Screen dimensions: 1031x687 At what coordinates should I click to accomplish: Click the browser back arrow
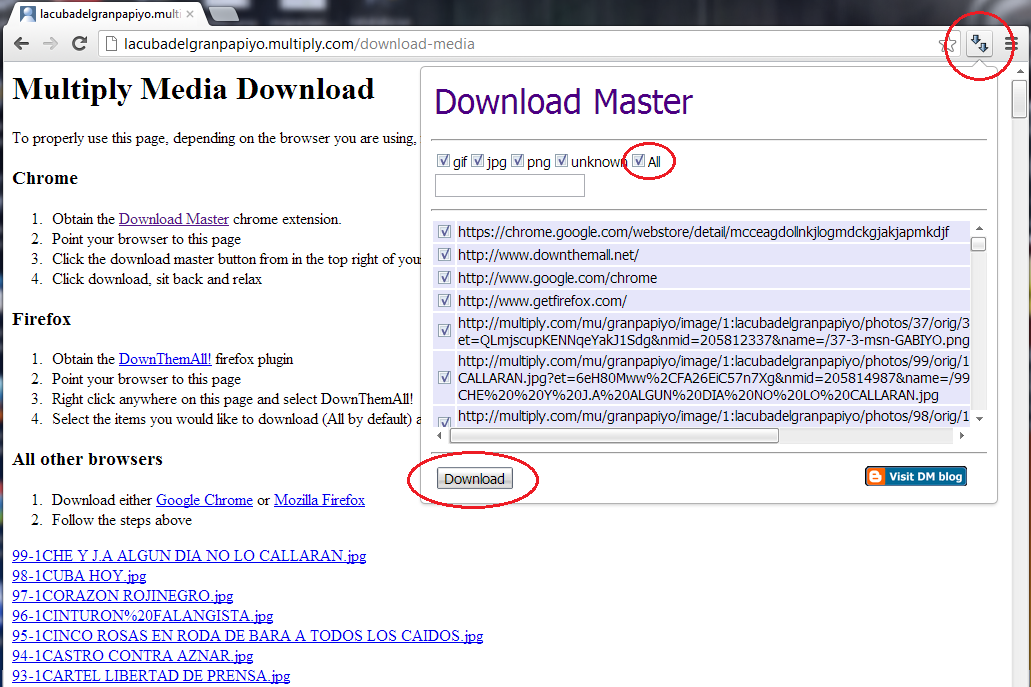click(22, 44)
